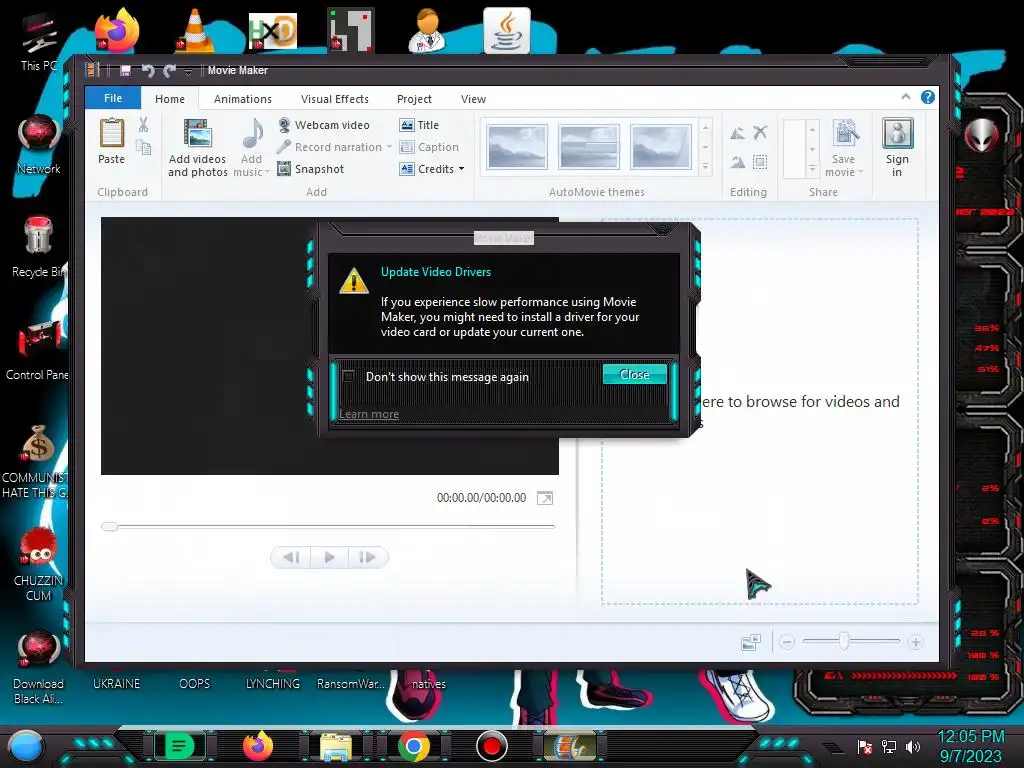
Task: Select third AutoMovie theme thumbnail
Action: coord(660,147)
